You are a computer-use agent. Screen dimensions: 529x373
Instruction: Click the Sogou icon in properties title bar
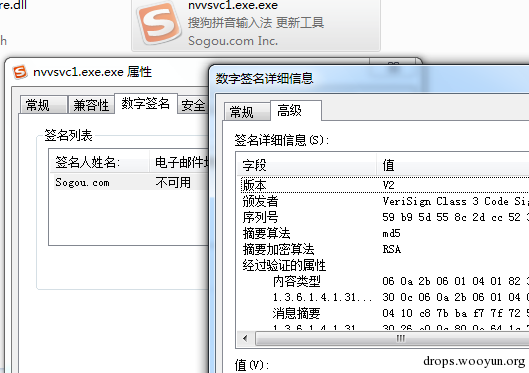[x=20, y=72]
